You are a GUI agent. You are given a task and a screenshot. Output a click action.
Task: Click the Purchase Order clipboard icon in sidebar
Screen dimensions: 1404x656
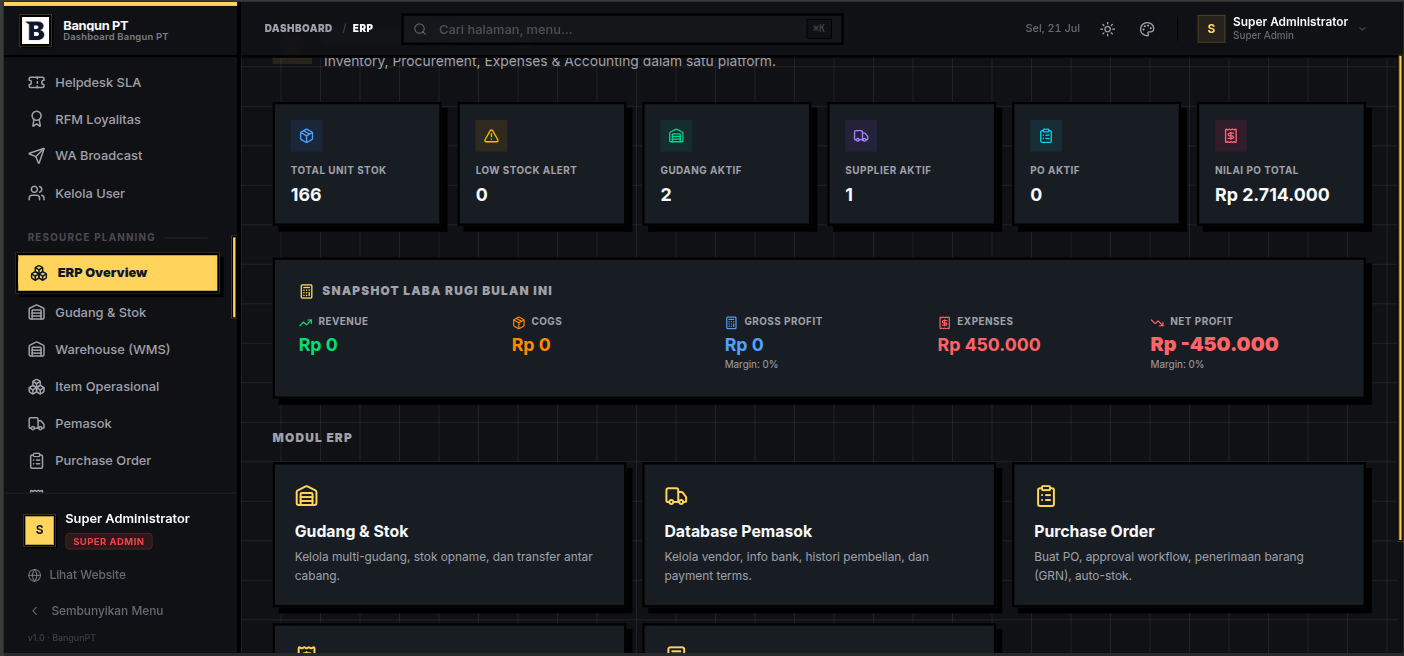(37, 461)
